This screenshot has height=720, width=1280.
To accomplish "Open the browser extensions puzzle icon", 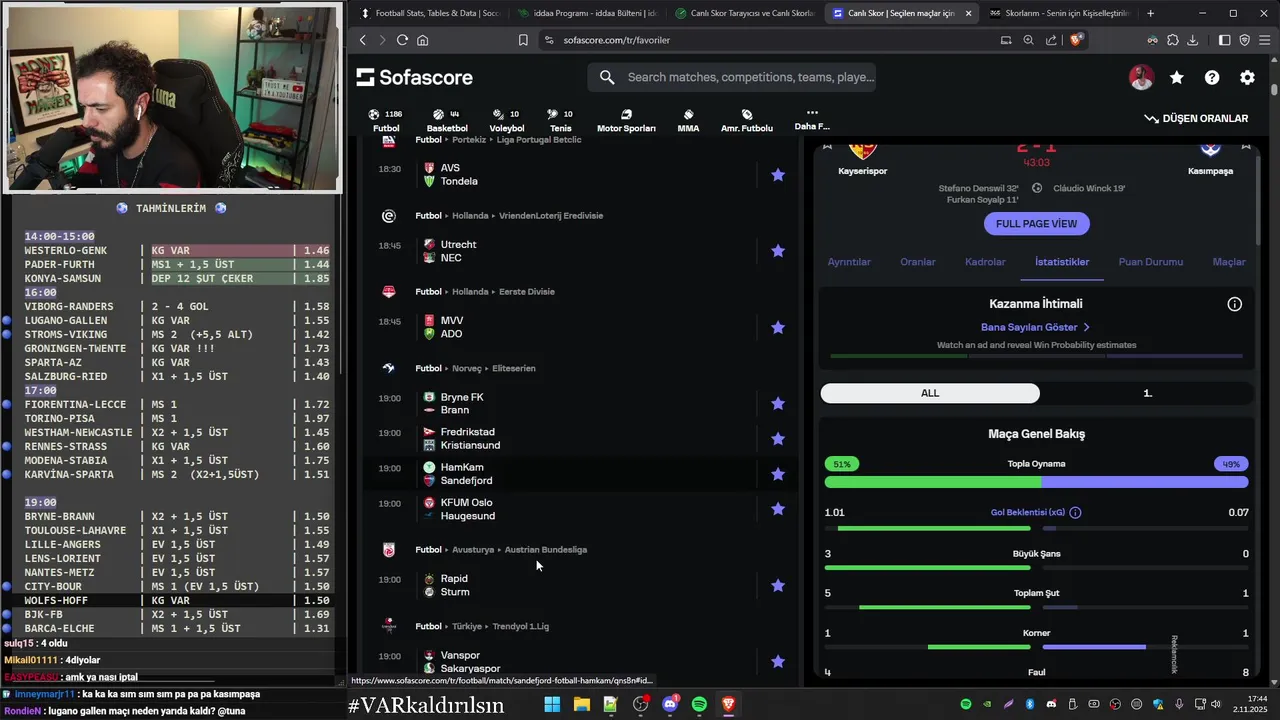I will tap(1172, 40).
